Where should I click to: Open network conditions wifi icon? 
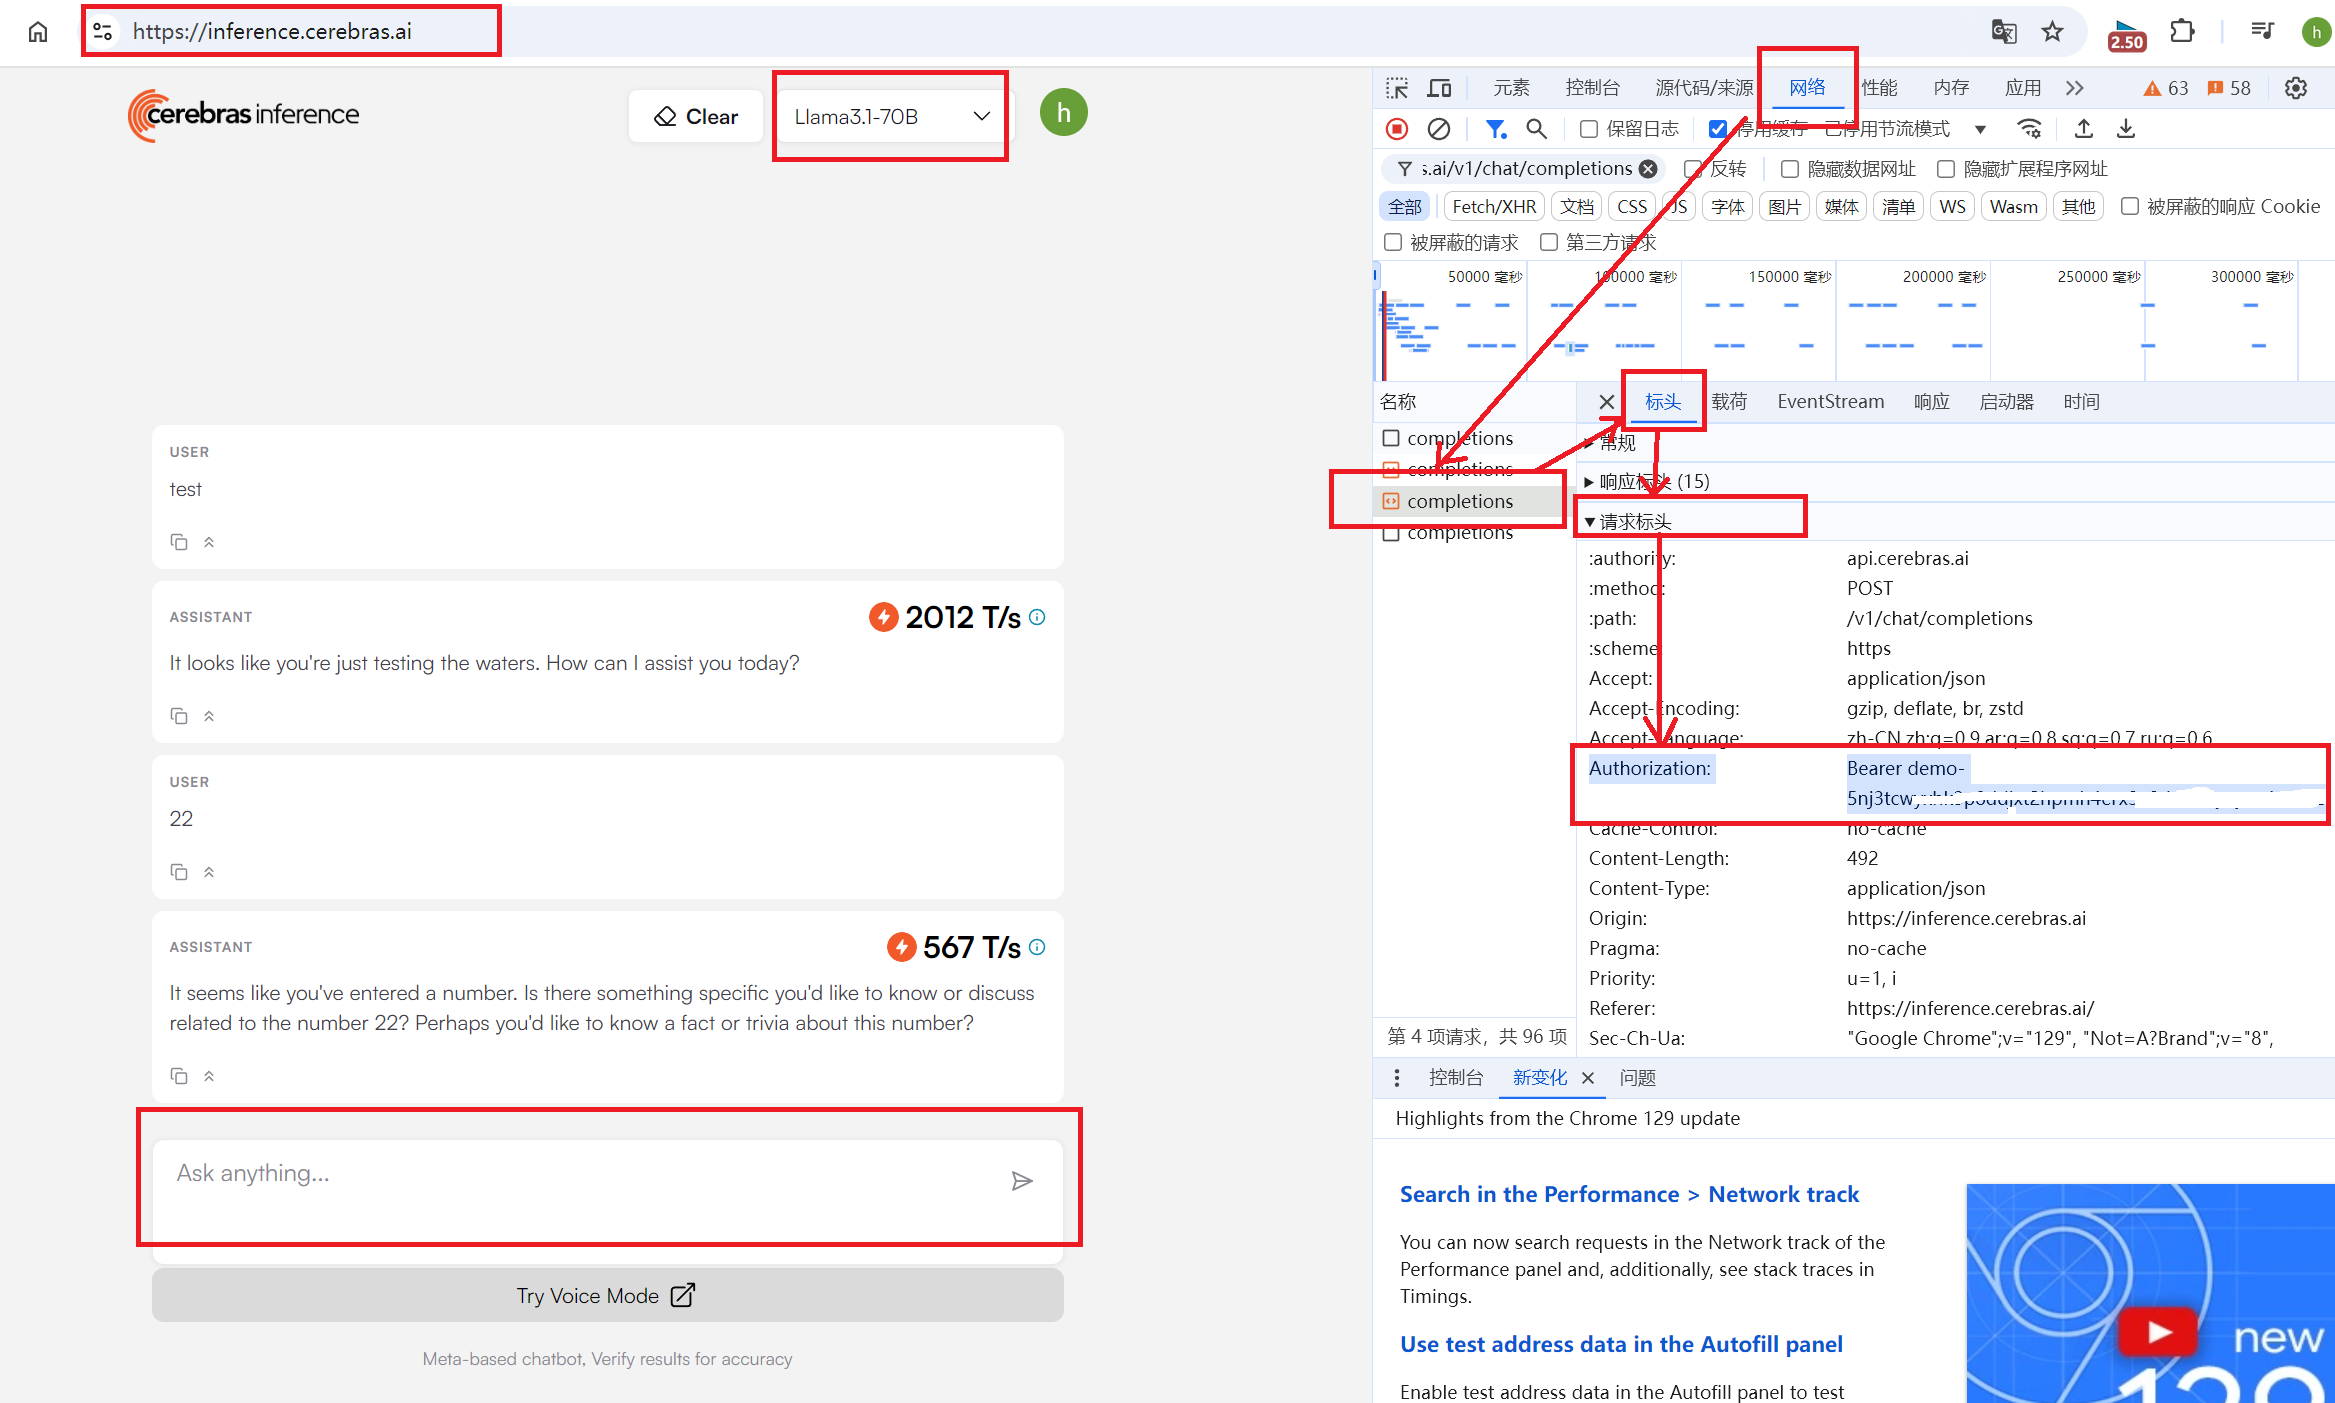point(2029,129)
